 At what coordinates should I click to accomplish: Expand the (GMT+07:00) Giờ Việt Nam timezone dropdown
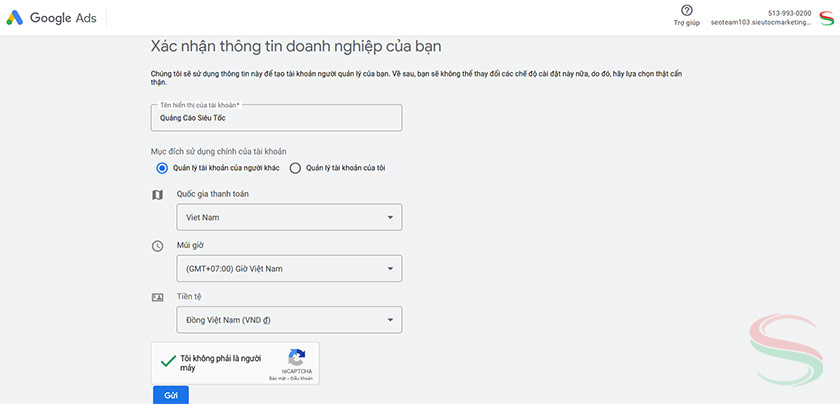click(x=288, y=268)
